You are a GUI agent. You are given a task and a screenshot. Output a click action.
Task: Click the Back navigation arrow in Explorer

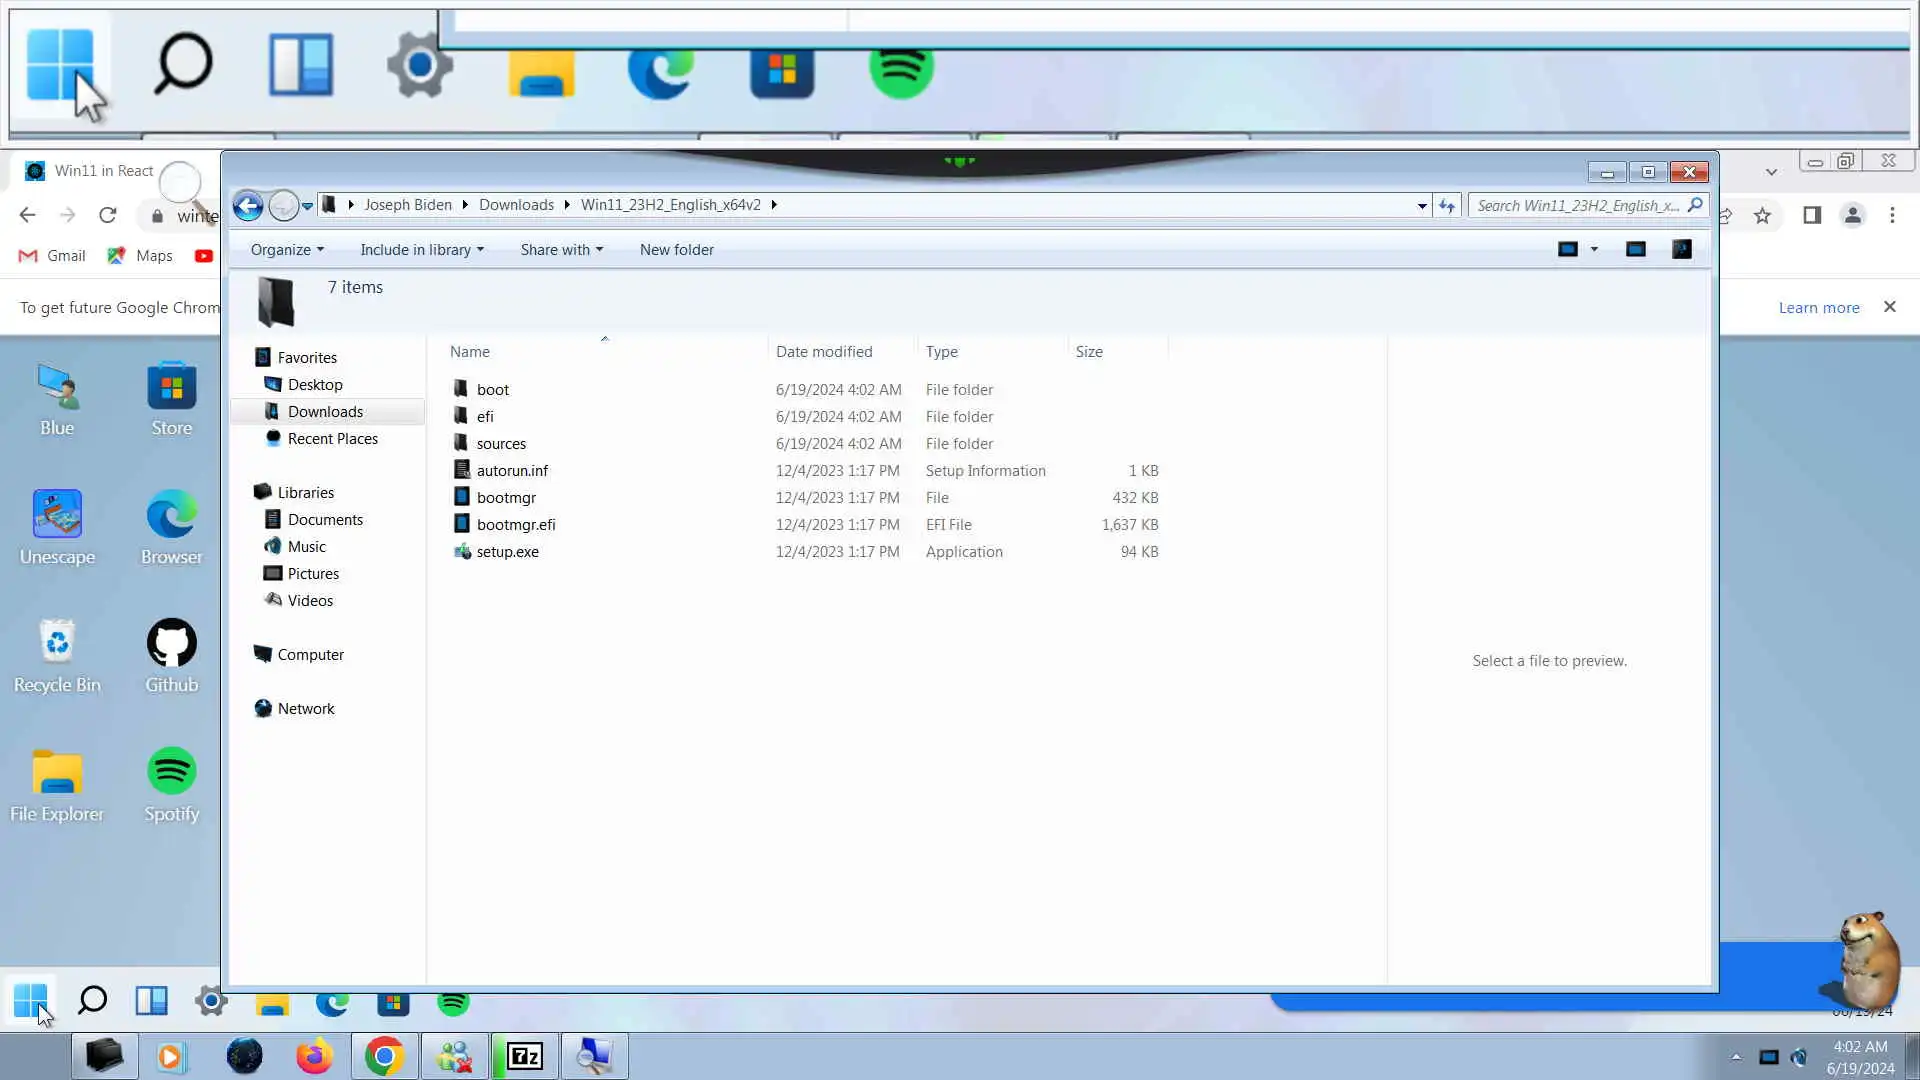click(x=248, y=206)
